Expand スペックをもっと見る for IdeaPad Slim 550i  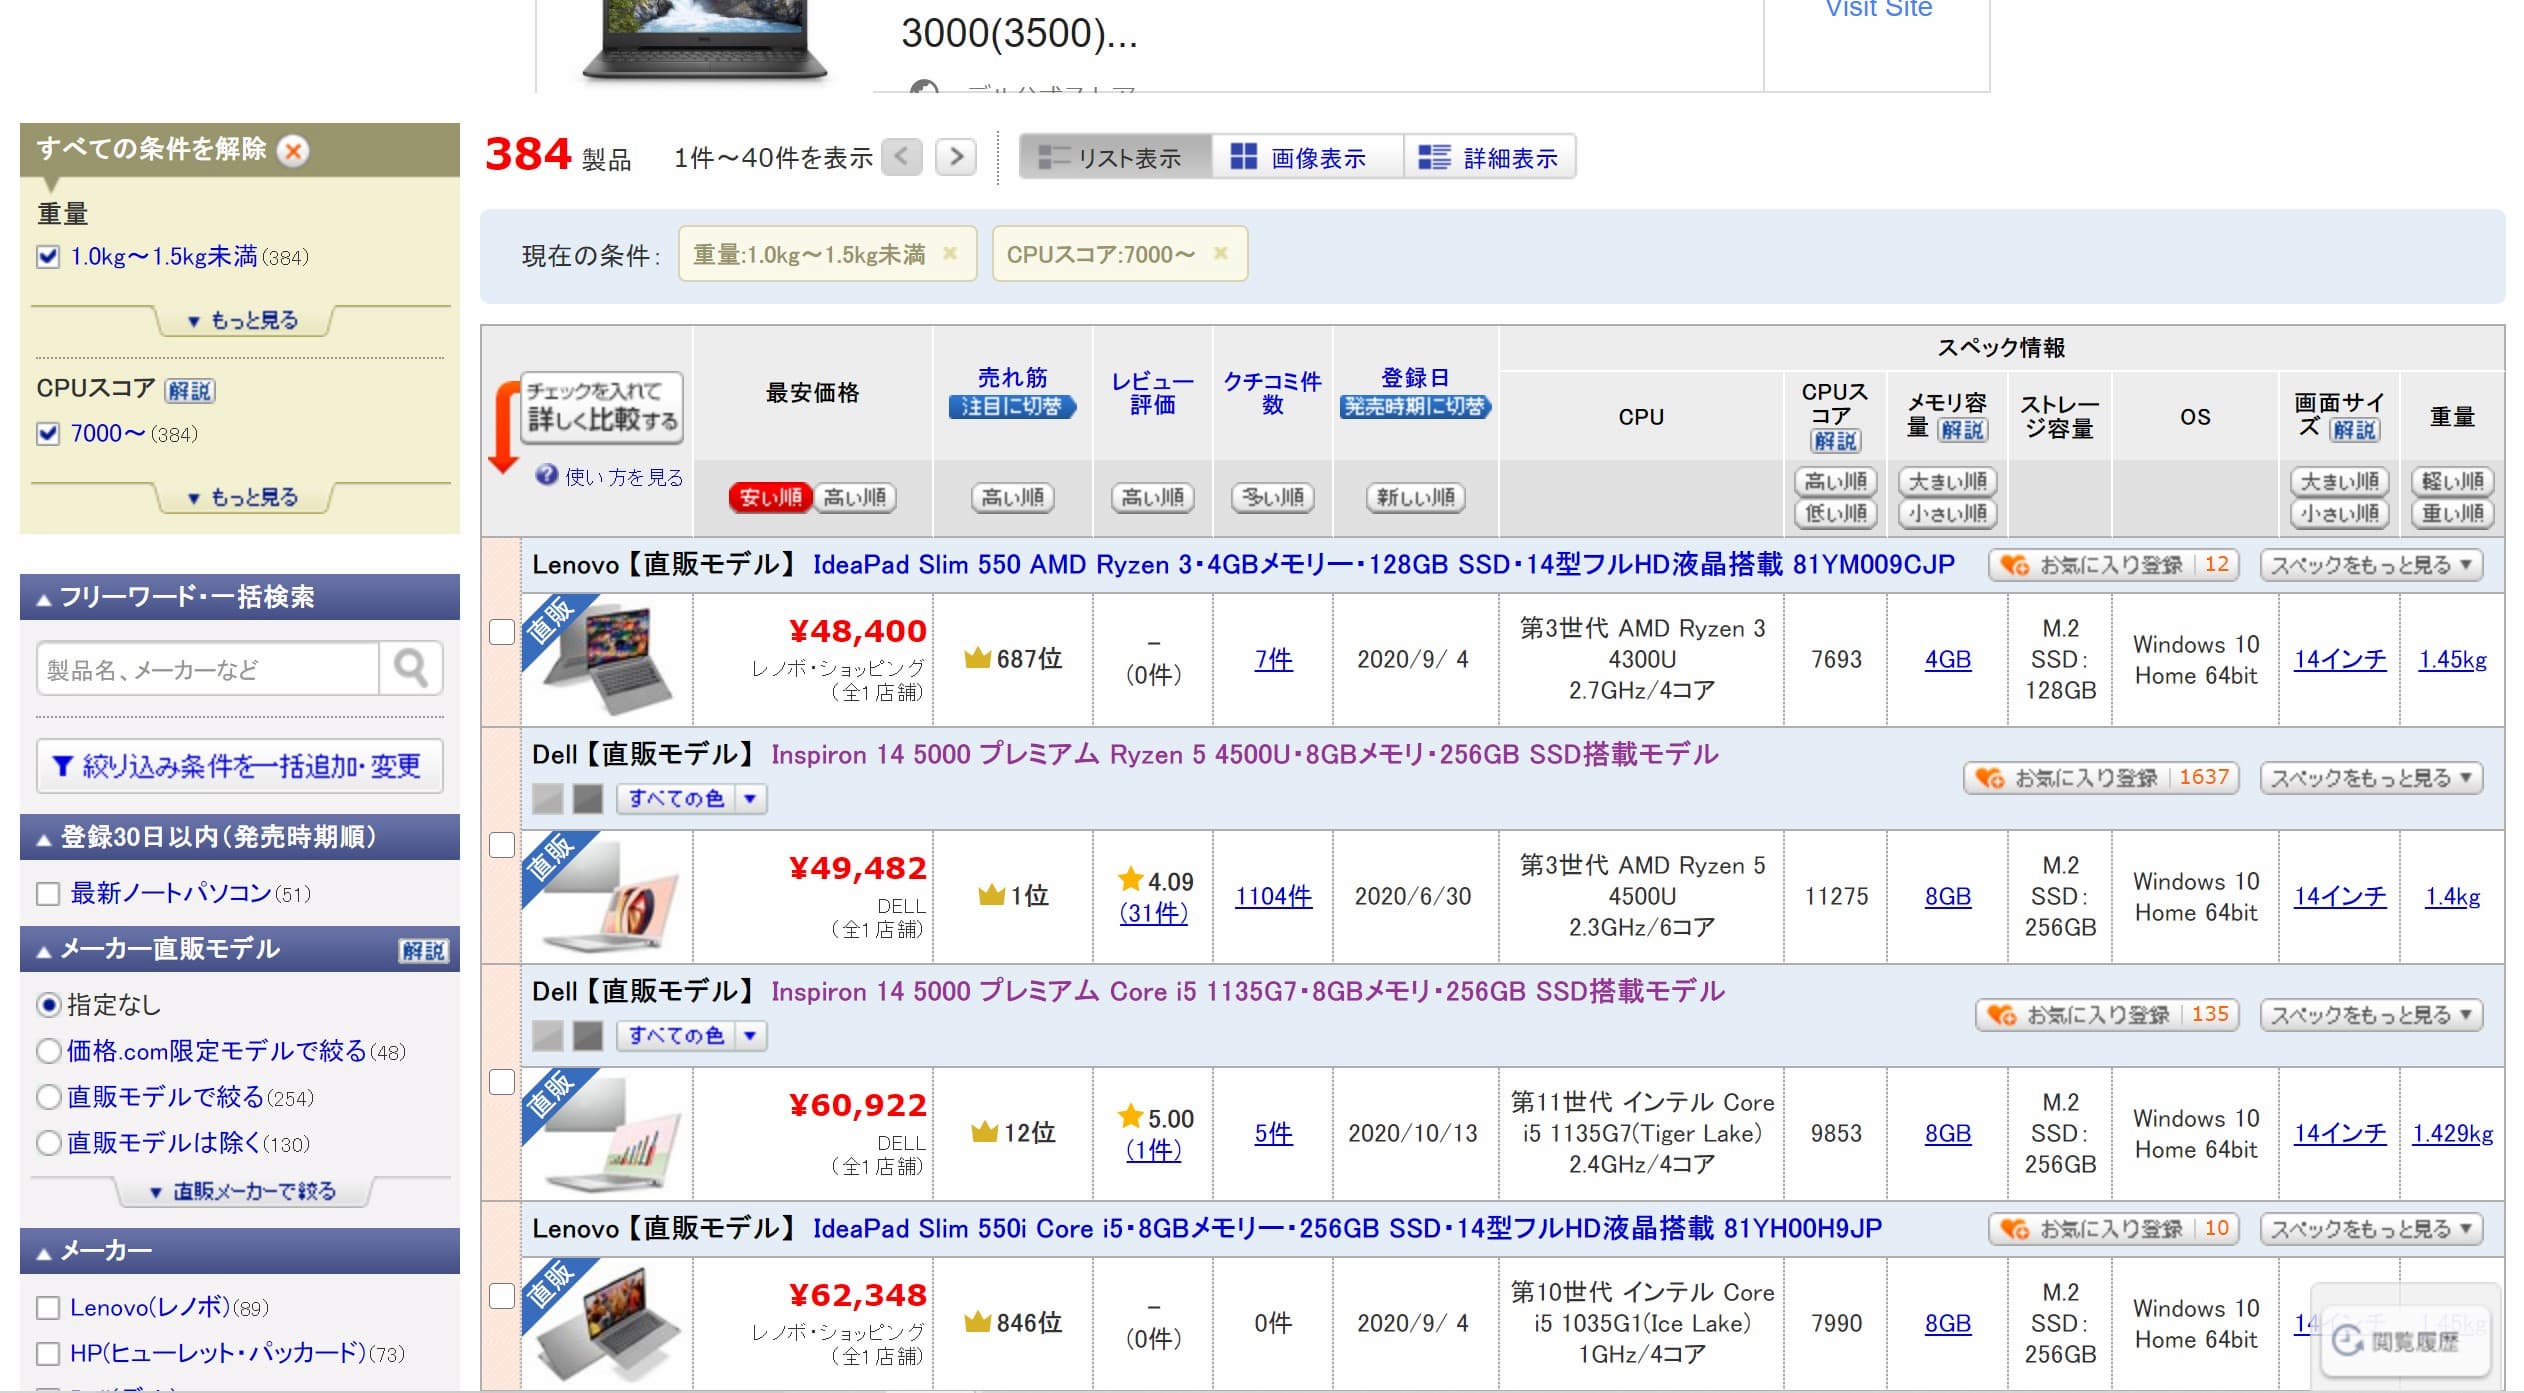pyautogui.click(x=2371, y=1229)
